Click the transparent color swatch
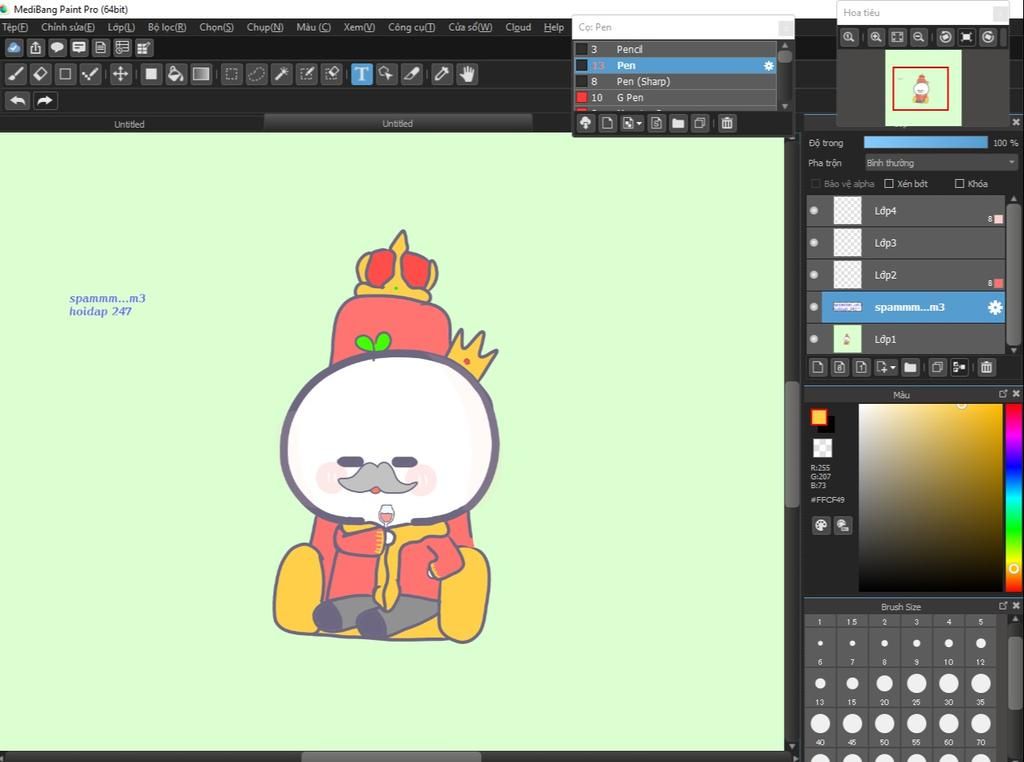Image resolution: width=1024 pixels, height=762 pixels. pyautogui.click(x=822, y=447)
